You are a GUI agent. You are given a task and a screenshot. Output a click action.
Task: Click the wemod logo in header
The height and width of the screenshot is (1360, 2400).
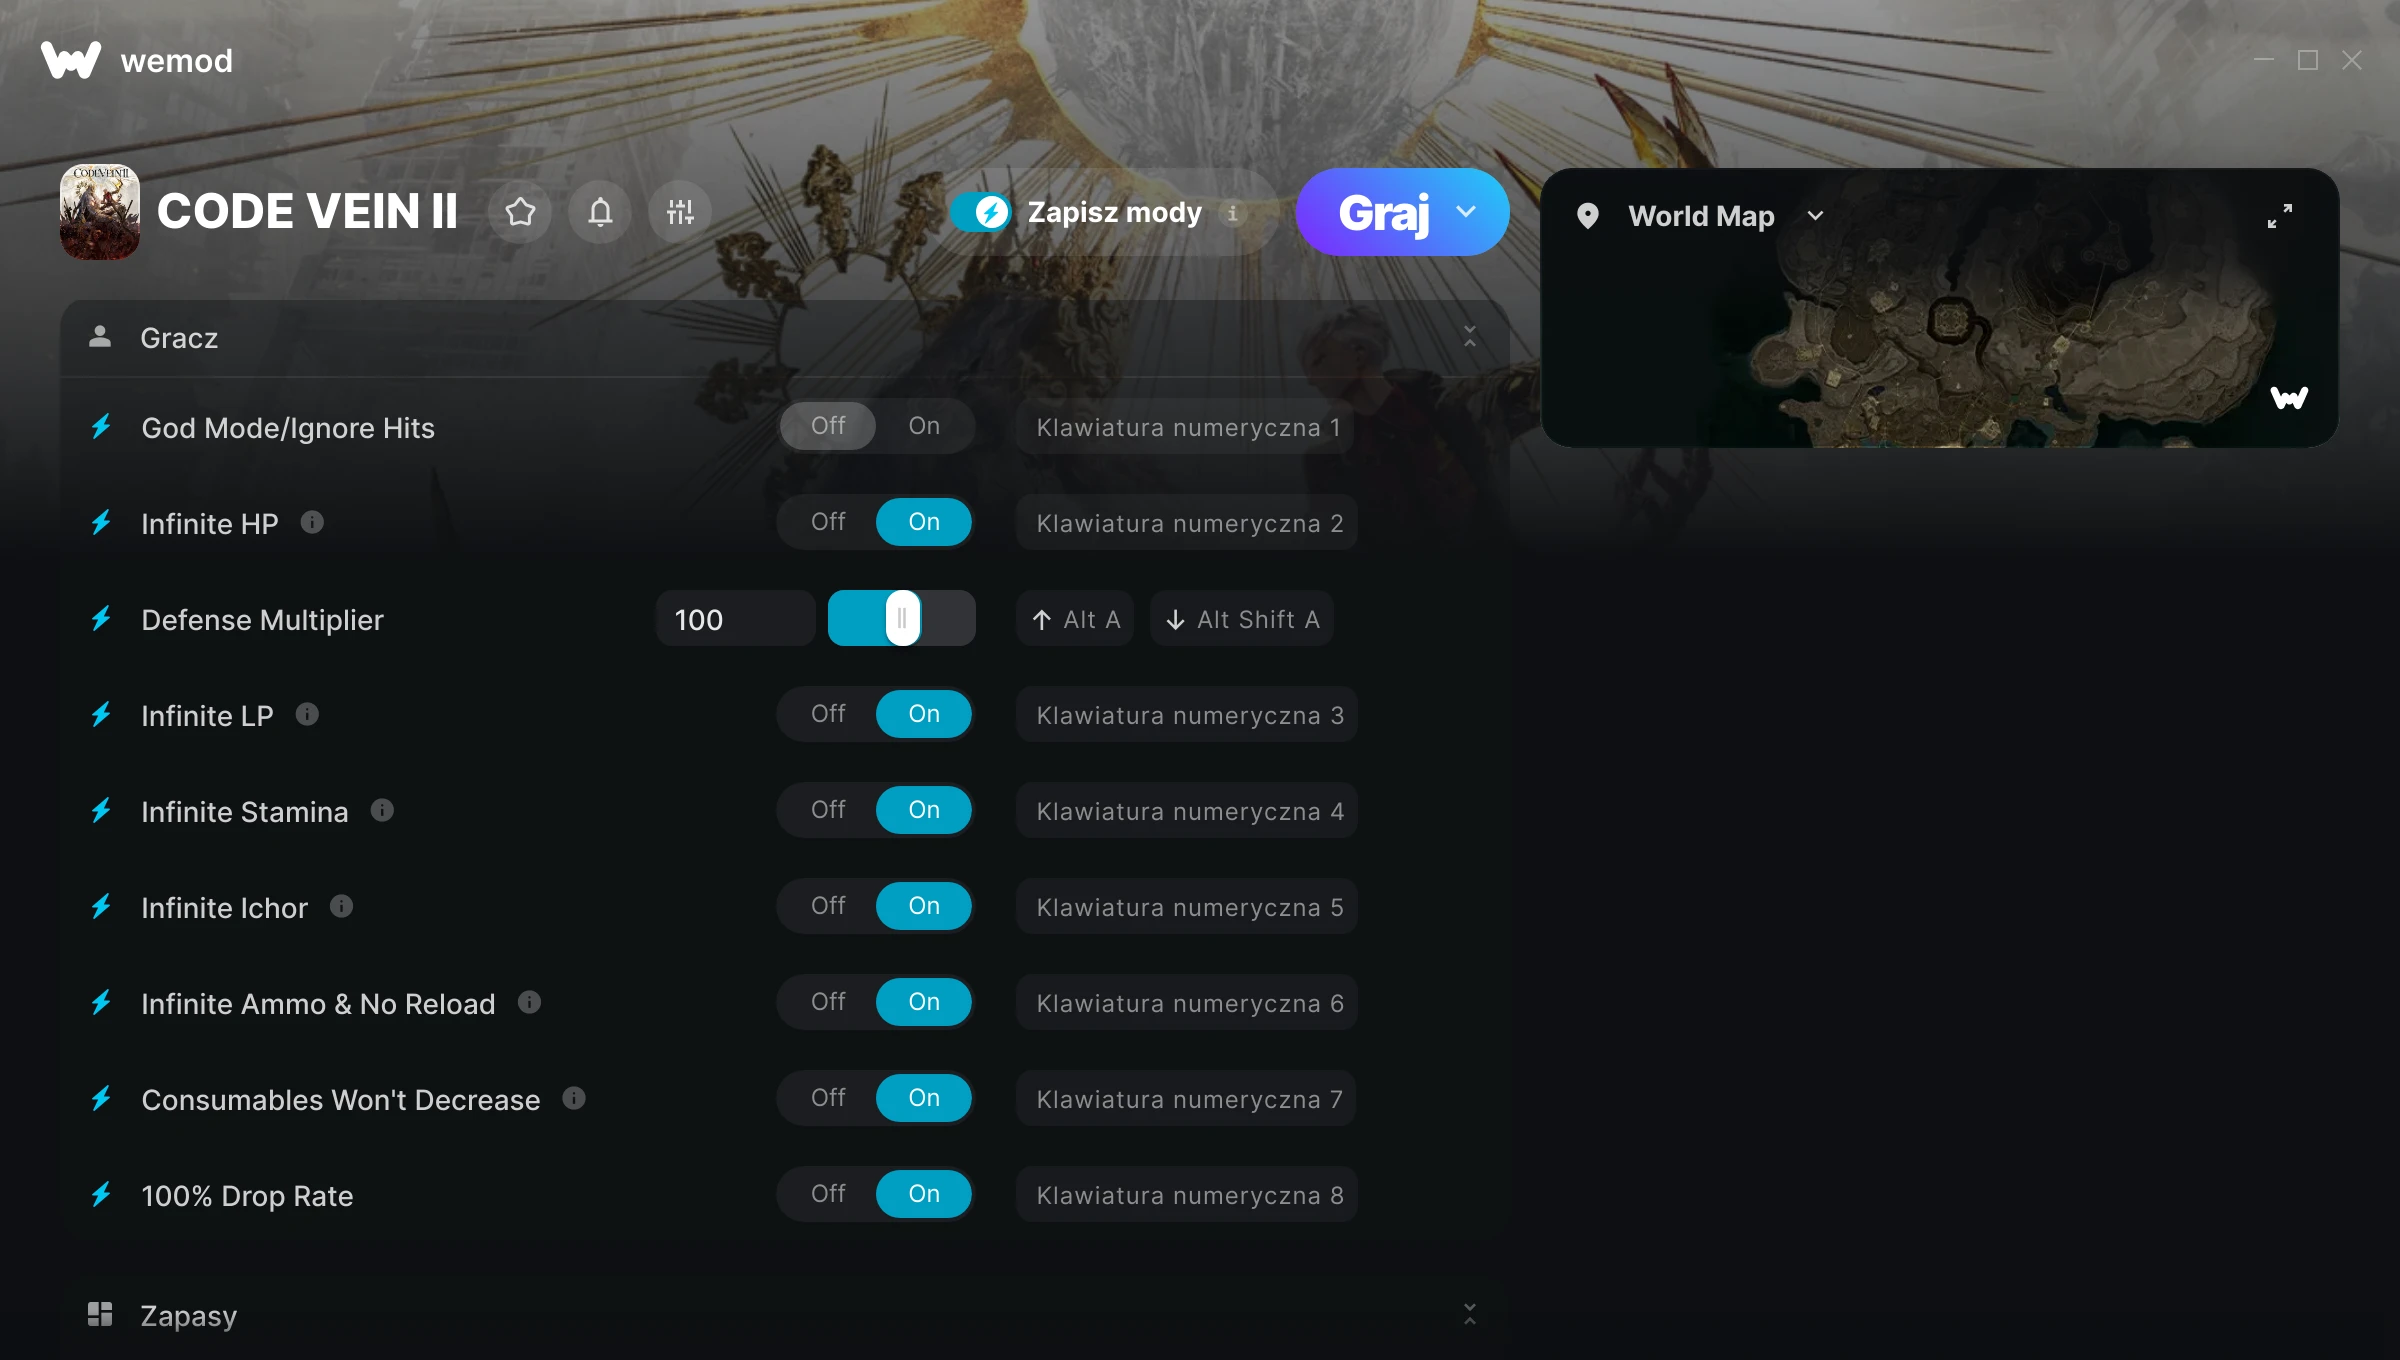(137, 60)
